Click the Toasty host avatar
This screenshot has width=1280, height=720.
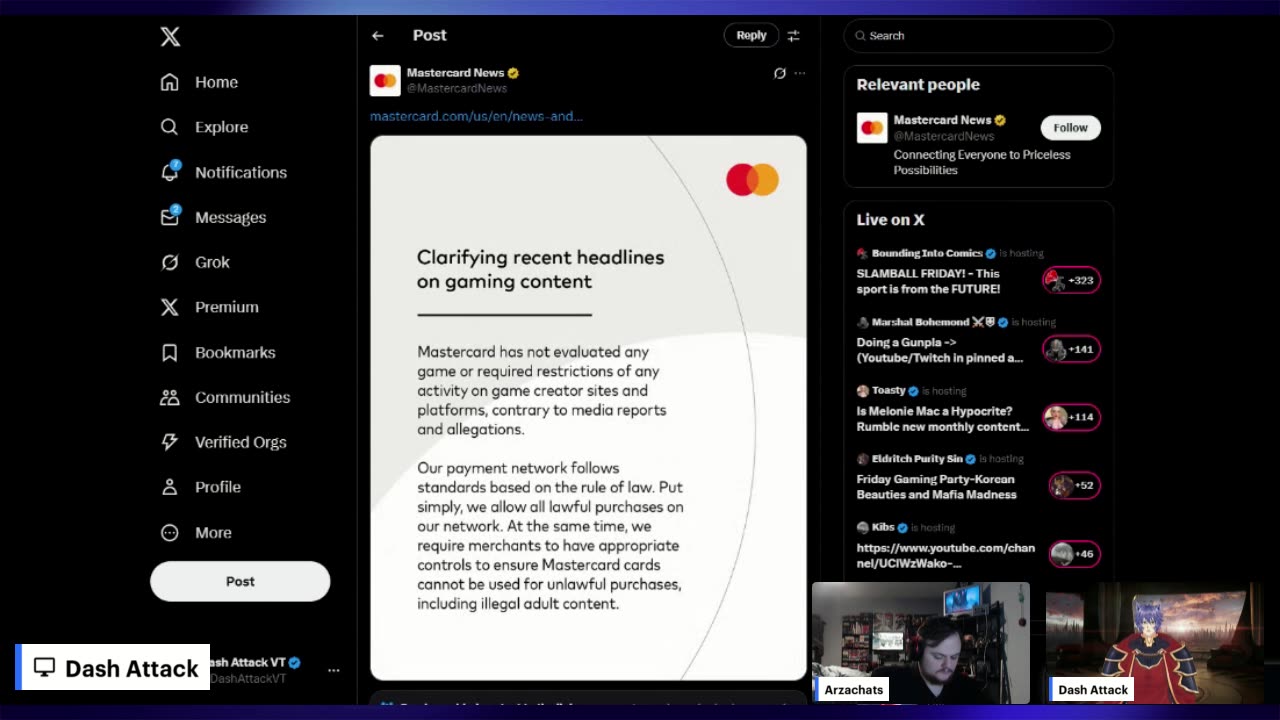point(862,390)
